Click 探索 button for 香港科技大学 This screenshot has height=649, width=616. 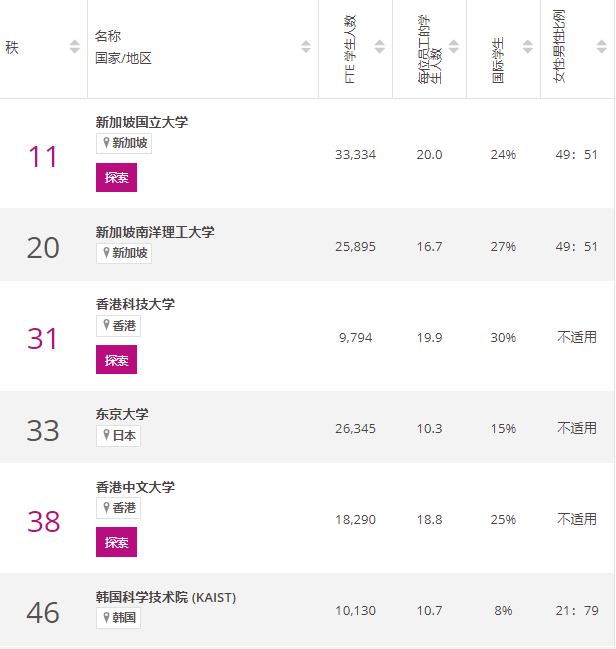(116, 360)
